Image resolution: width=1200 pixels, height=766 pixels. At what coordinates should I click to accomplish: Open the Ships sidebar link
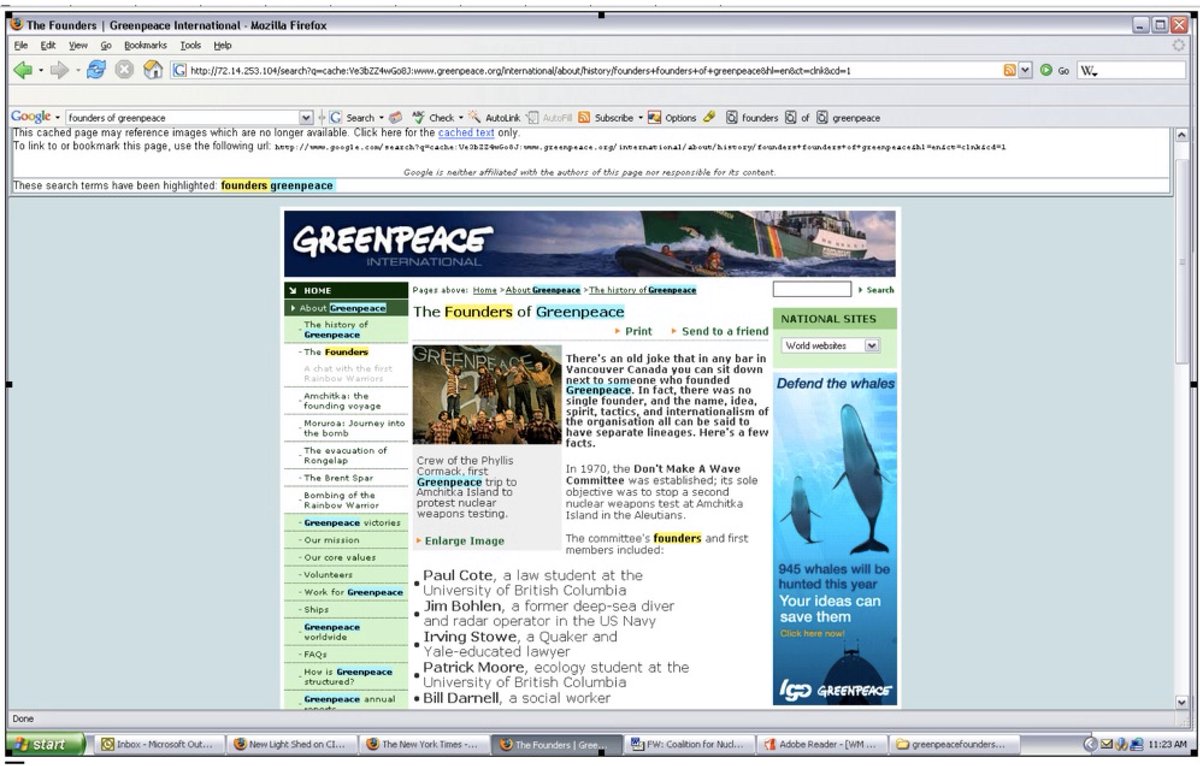coord(316,610)
